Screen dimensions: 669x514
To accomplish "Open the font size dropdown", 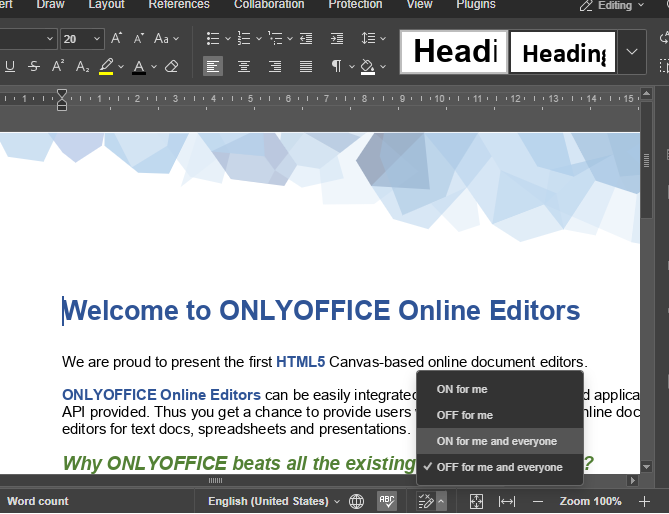I will (97, 39).
